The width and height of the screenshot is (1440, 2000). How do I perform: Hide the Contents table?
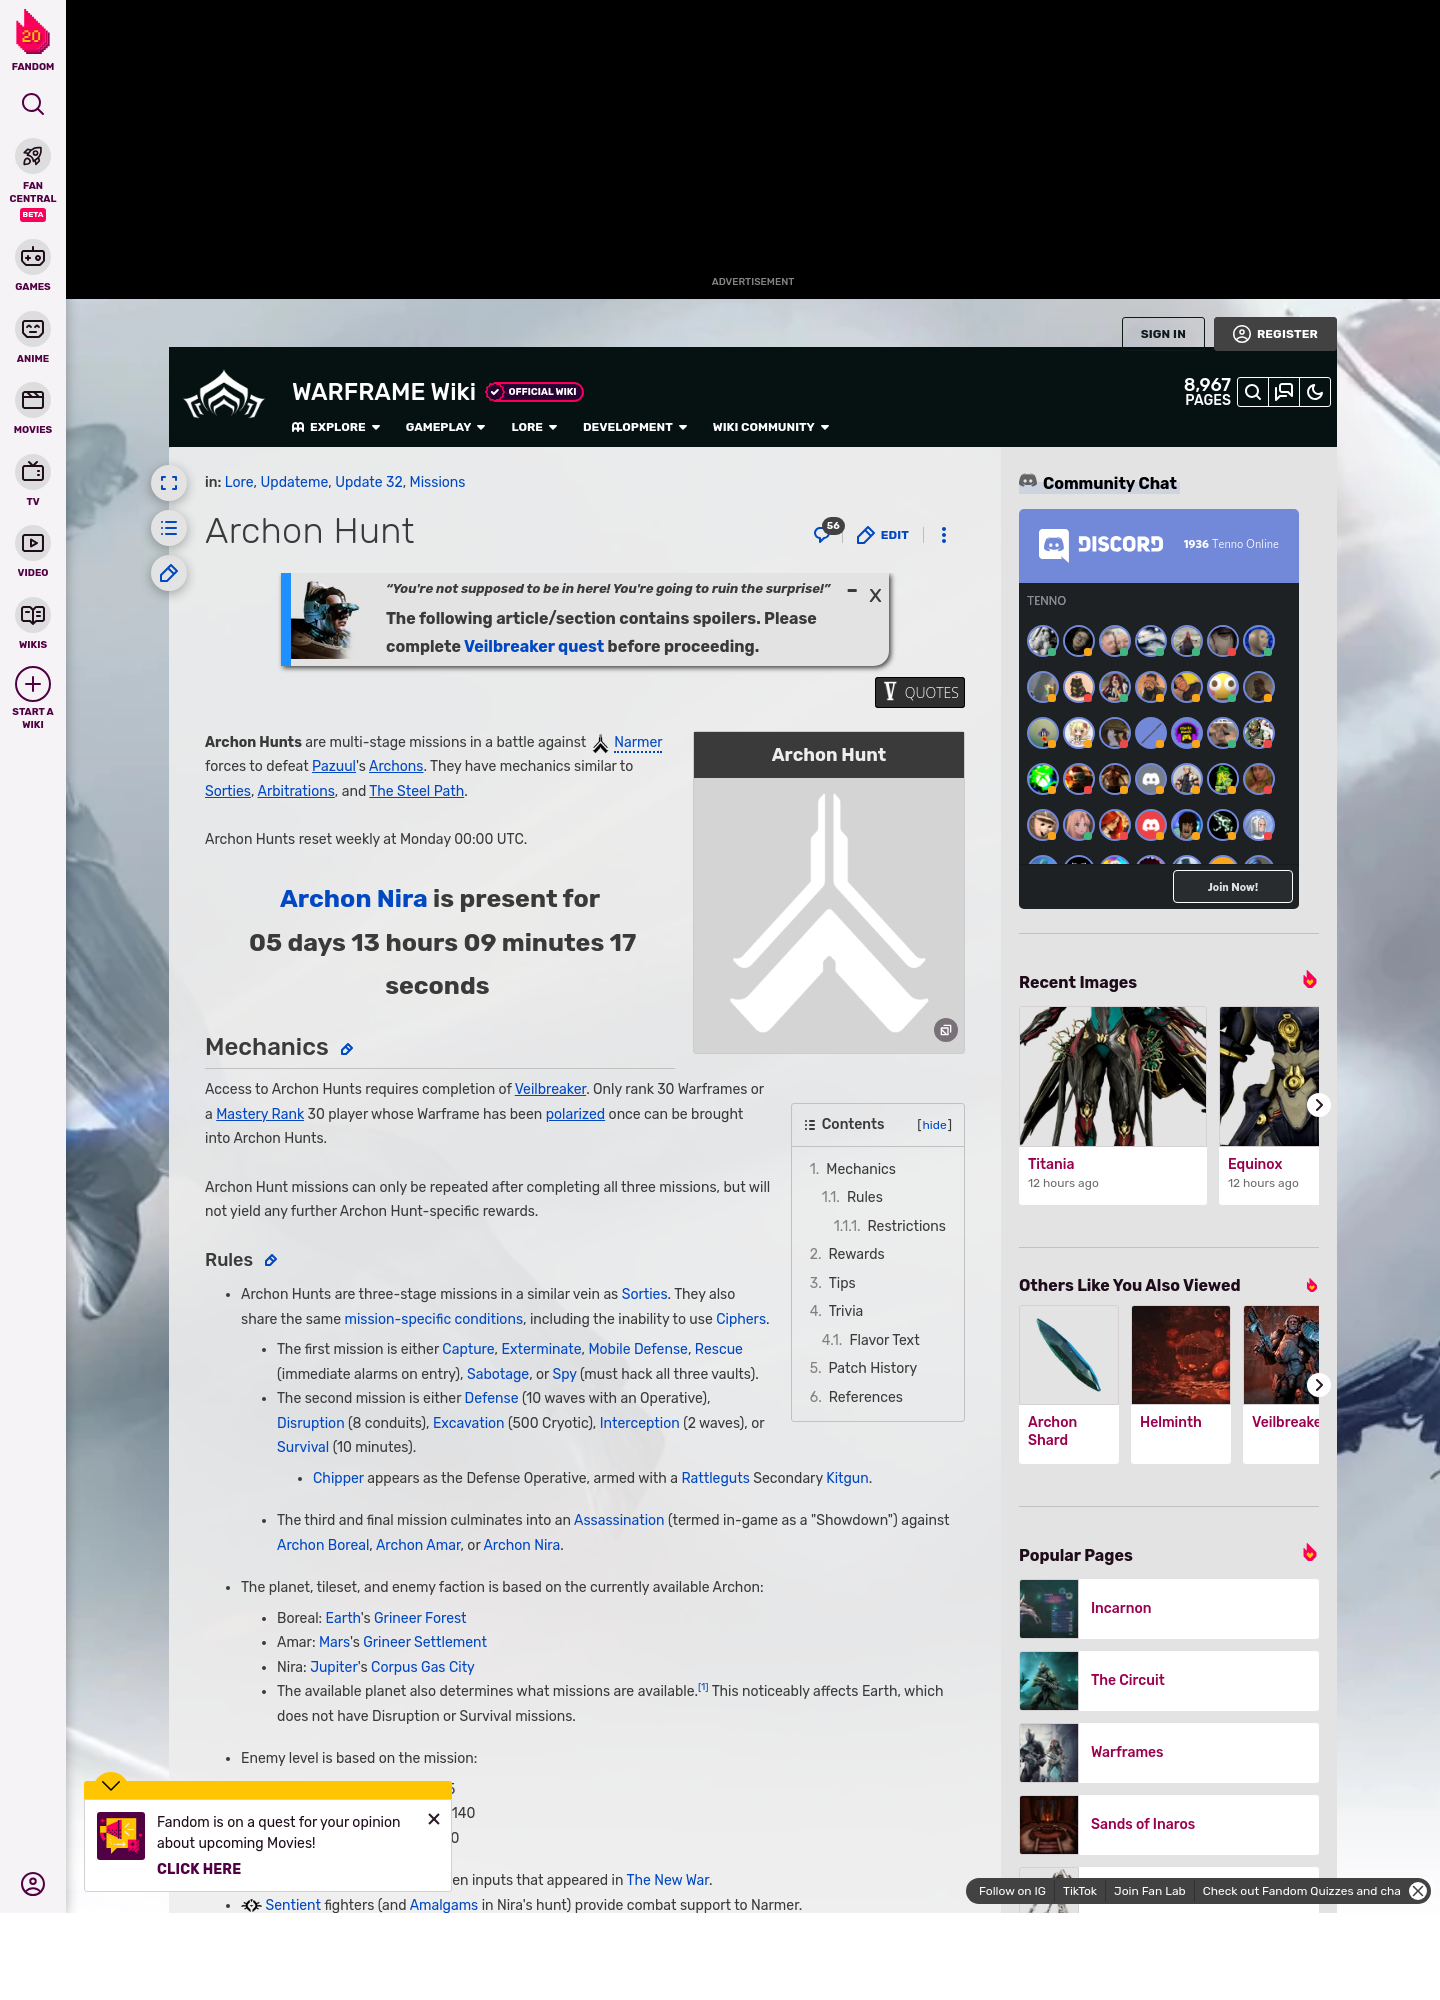935,1125
